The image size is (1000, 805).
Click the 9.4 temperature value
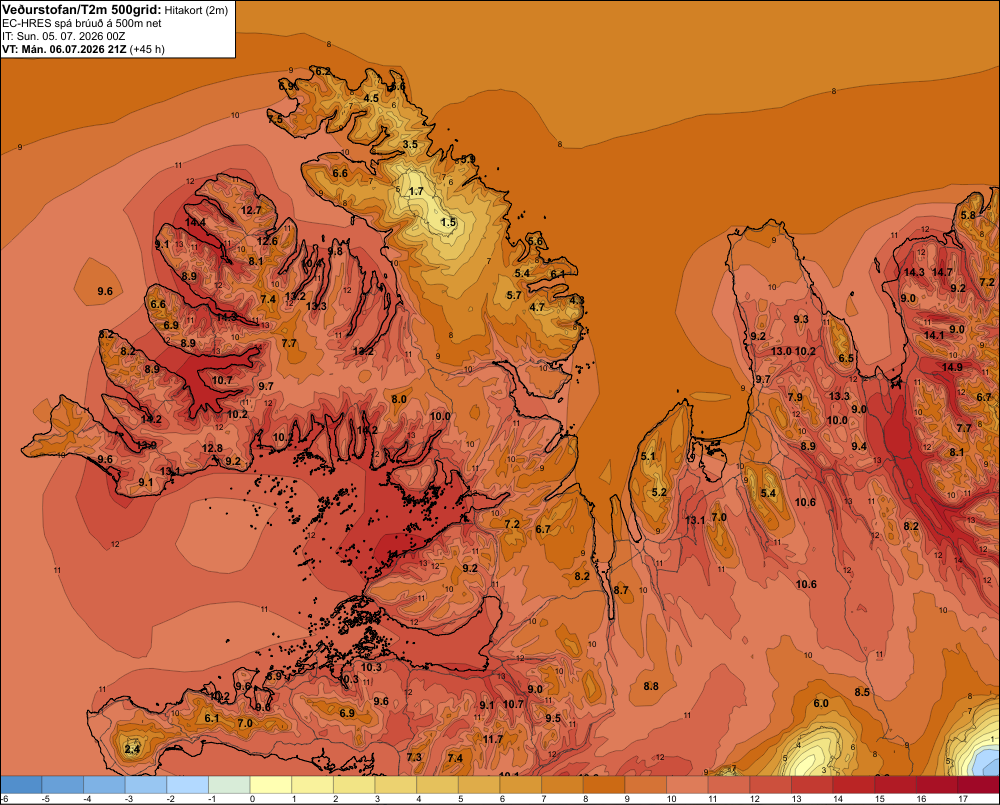(859, 447)
